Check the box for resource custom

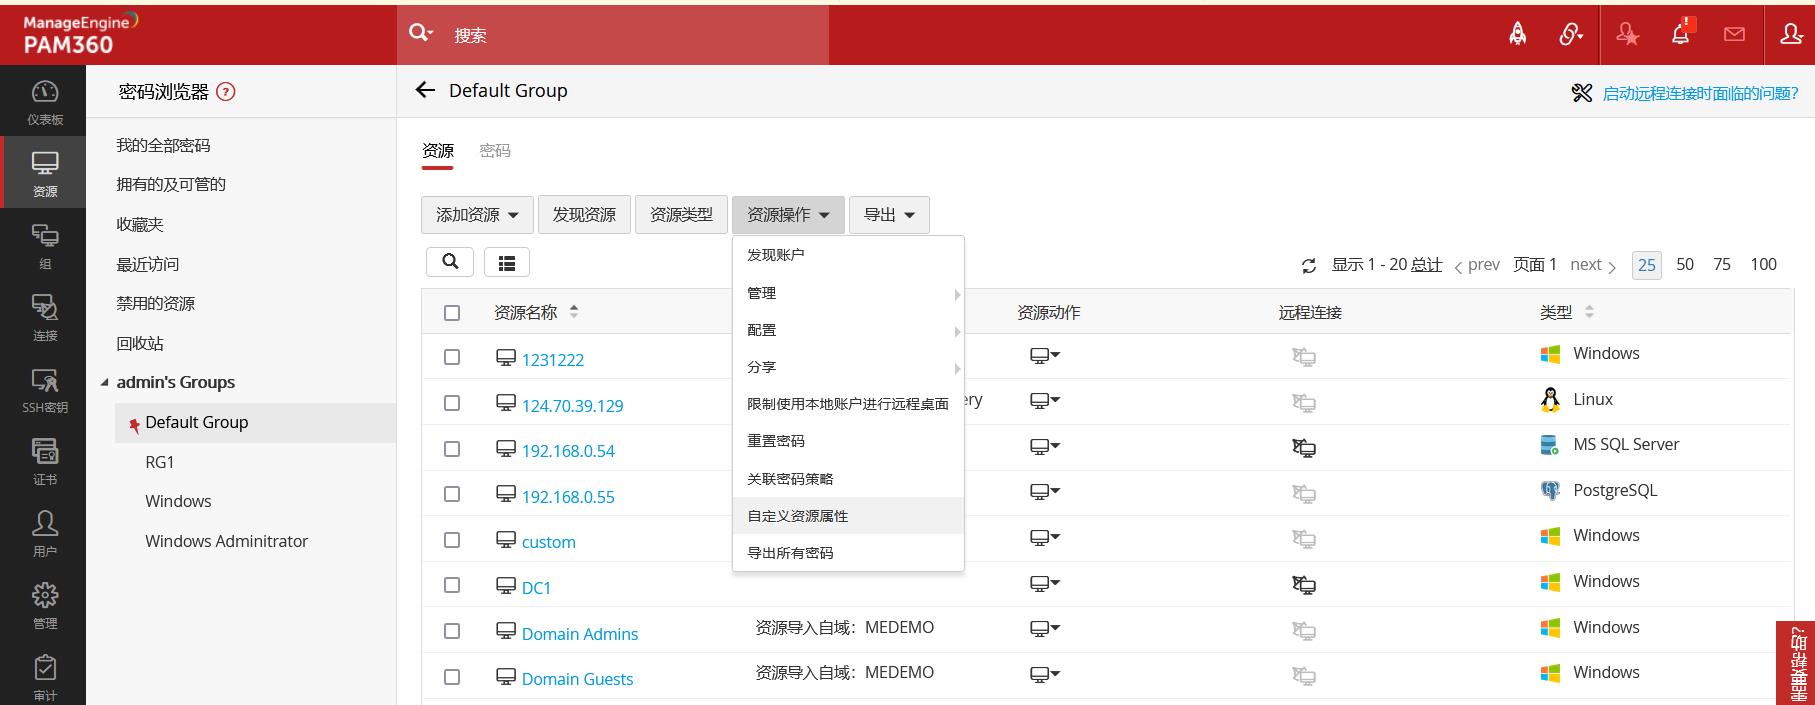452,540
